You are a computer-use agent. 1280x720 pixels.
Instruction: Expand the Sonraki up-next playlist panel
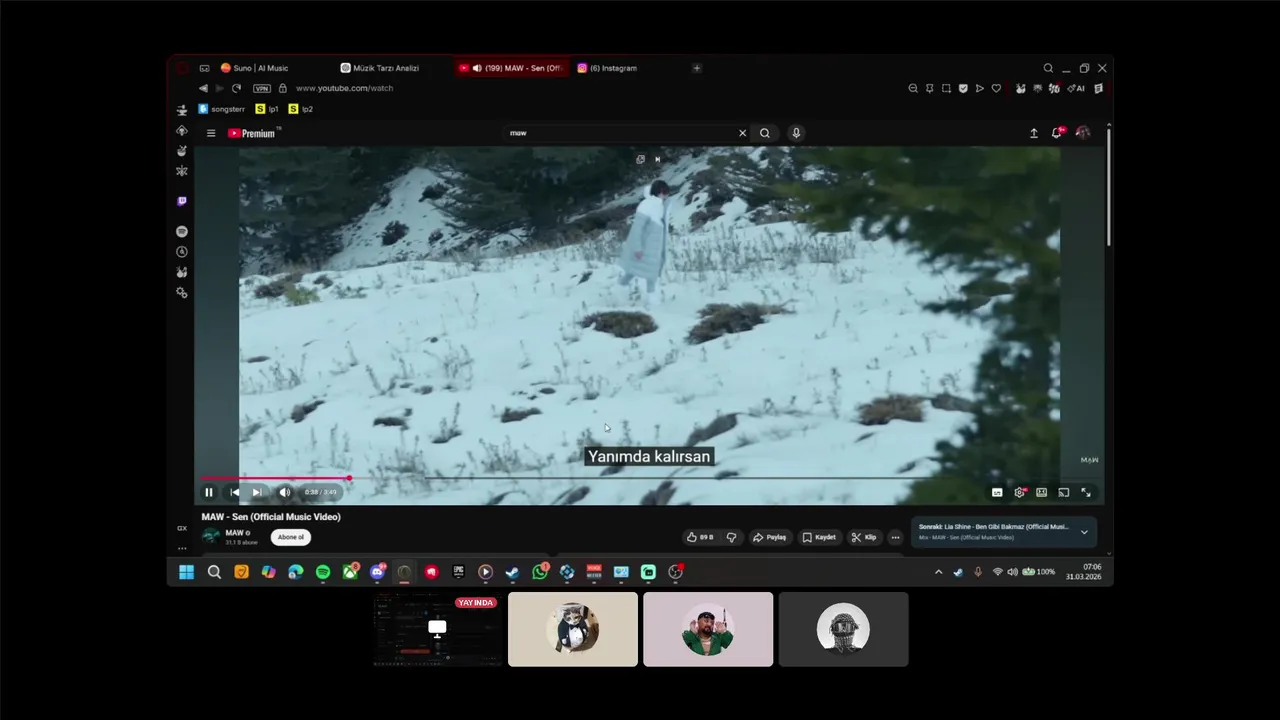pos(1084,532)
